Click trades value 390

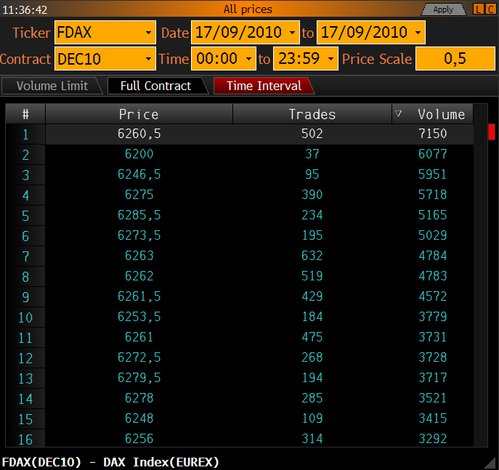312,195
